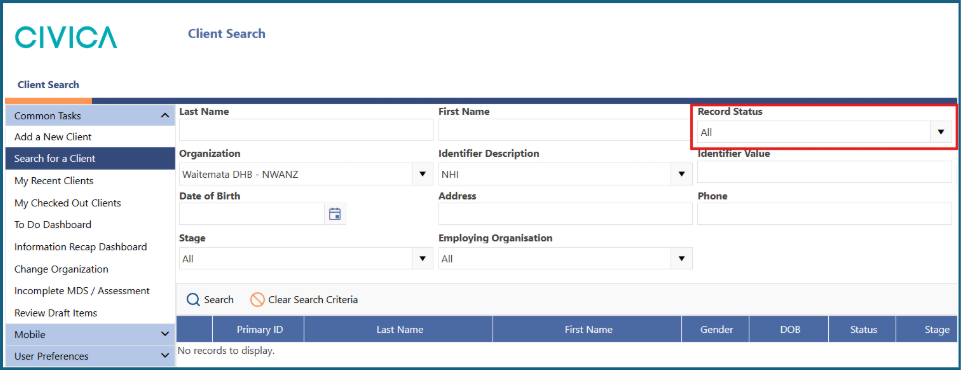Screen dimensions: 966x370
Task: Click the Clear Search Criteria circle icon
Action: pos(258,300)
